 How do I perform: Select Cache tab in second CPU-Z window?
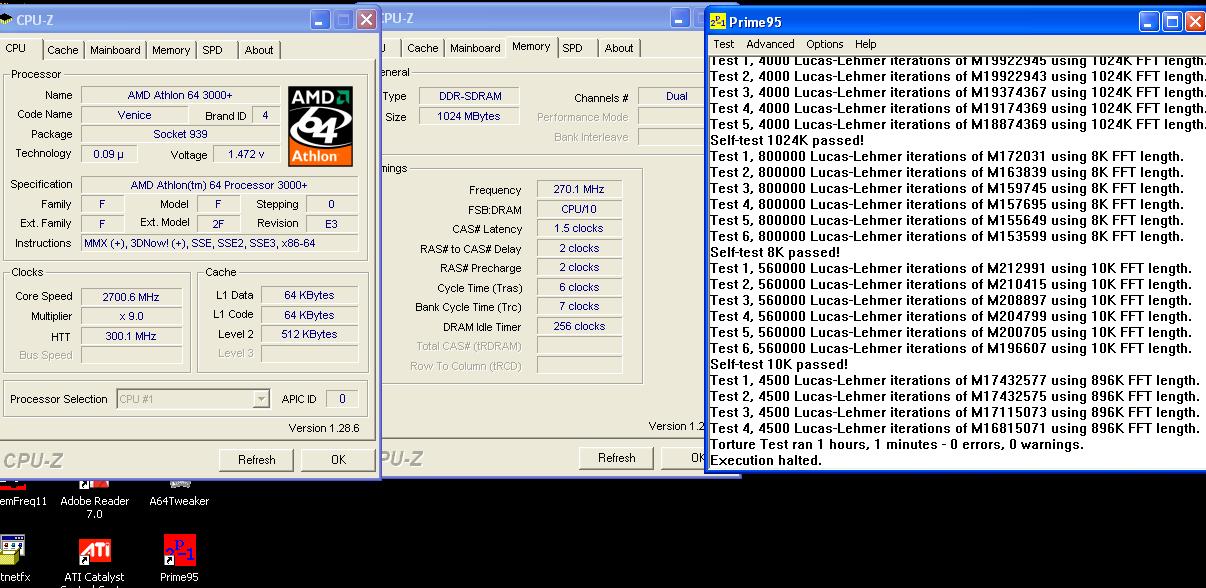(x=422, y=48)
